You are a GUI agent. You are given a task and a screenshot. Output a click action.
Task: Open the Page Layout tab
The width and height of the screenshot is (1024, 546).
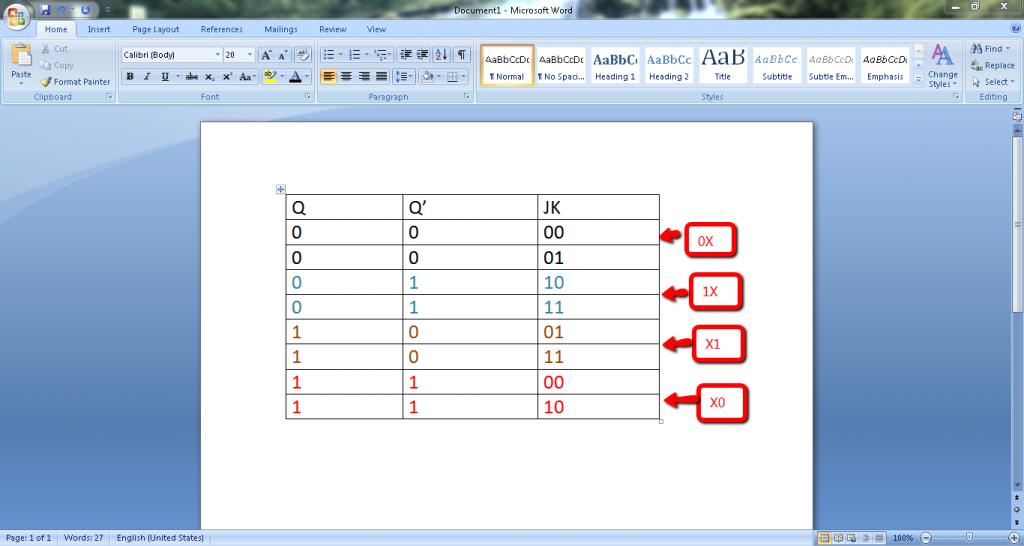click(155, 29)
